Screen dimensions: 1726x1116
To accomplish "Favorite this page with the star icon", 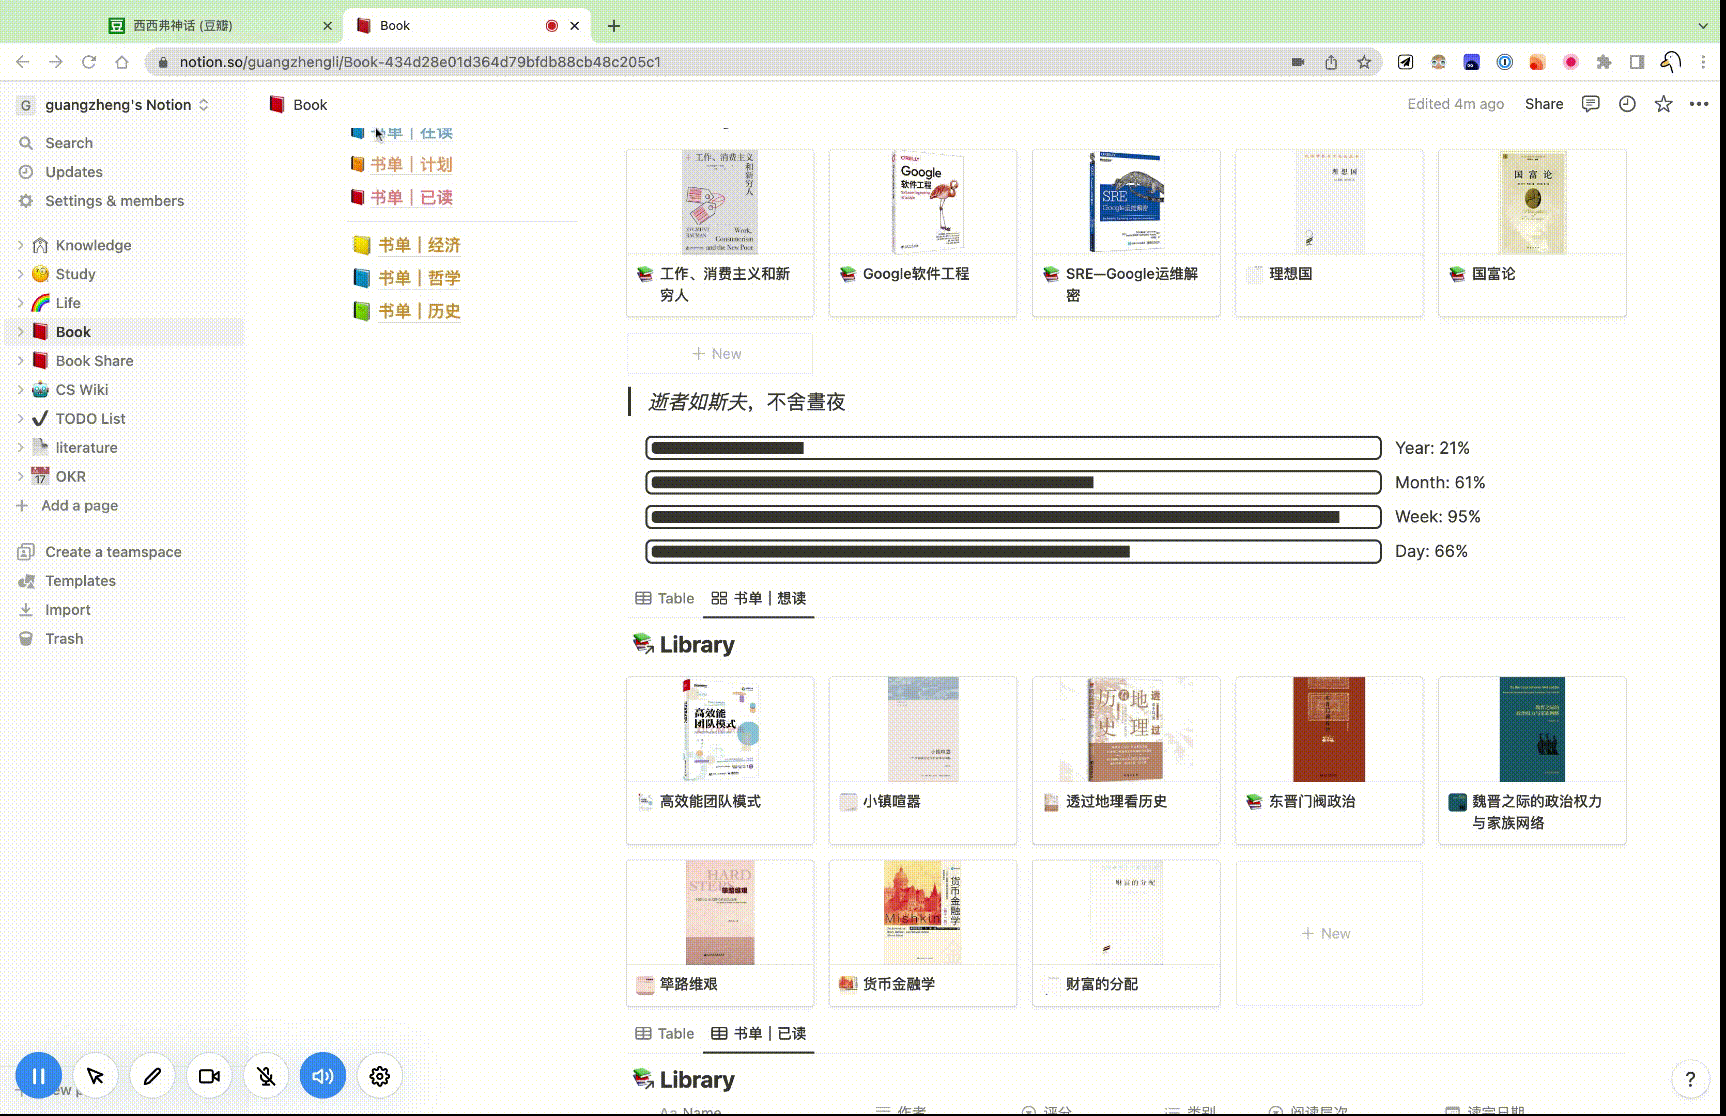I will click(1663, 104).
